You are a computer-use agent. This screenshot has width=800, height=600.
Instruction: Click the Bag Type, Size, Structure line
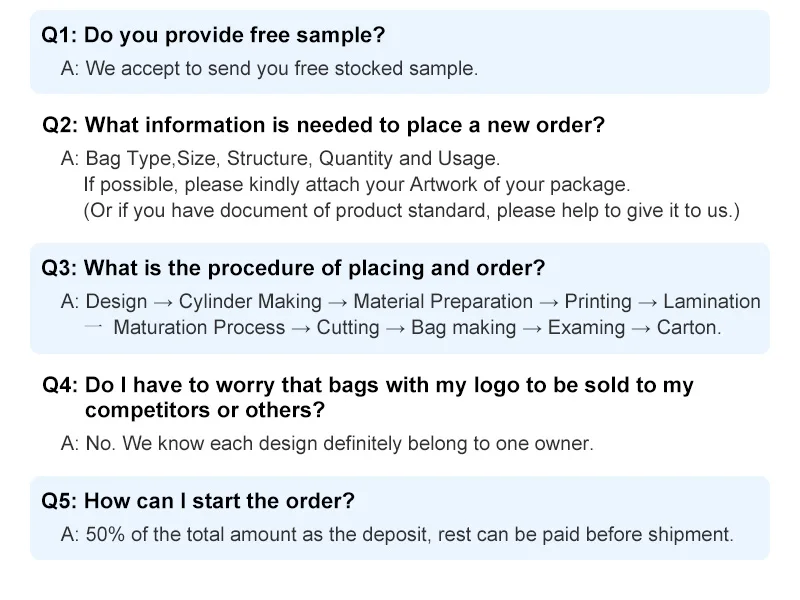pyautogui.click(x=280, y=158)
